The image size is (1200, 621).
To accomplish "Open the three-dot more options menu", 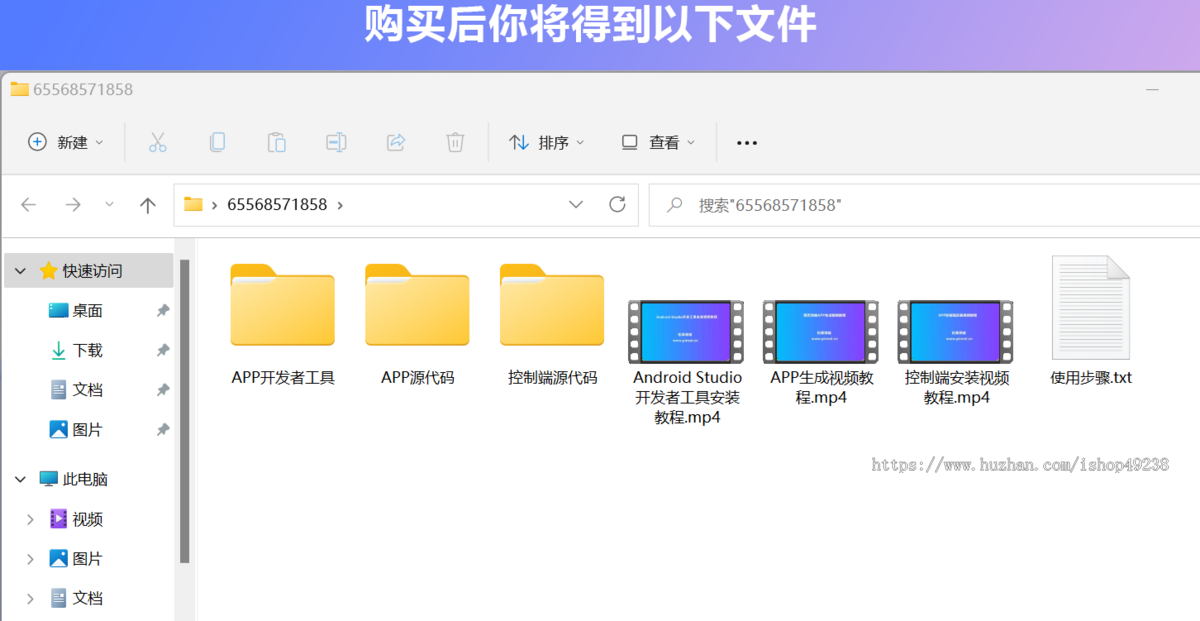I will tap(747, 143).
